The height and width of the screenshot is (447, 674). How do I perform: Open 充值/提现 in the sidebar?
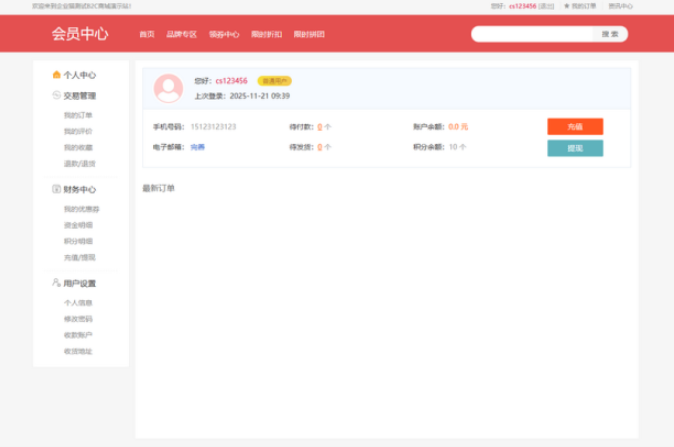pyautogui.click(x=80, y=257)
